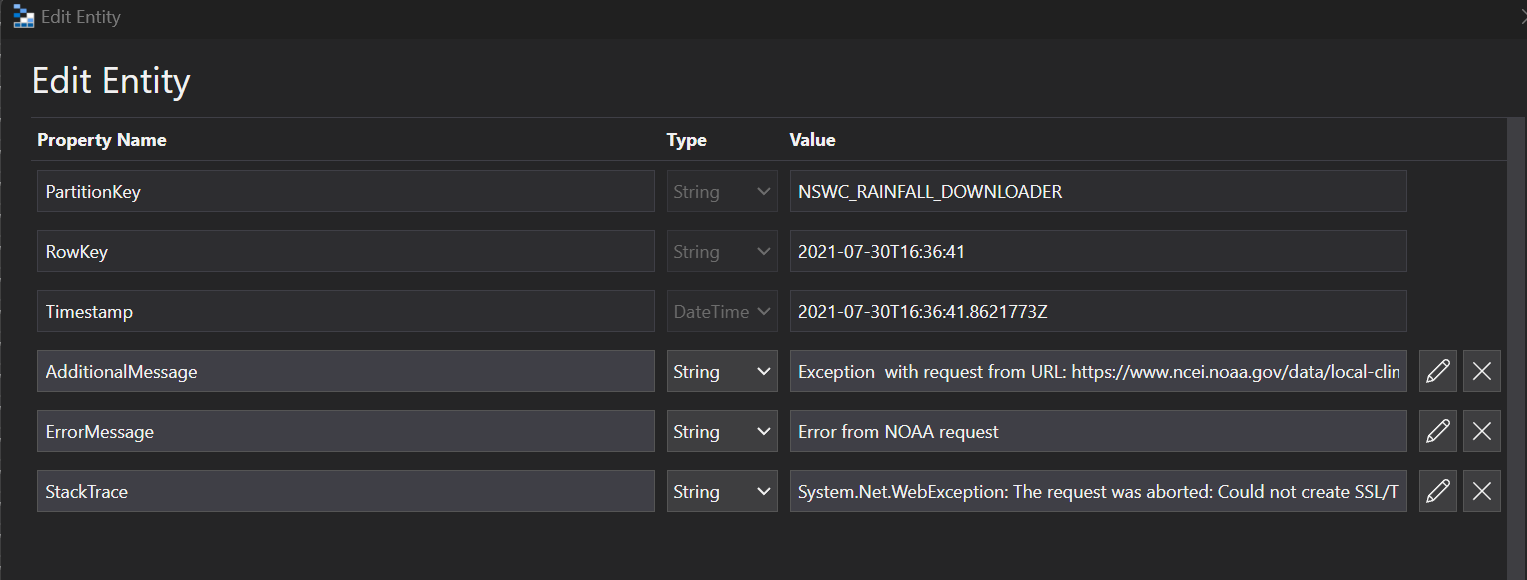1527x580 pixels.
Task: Open type dropdown for StackTrace
Action: pos(722,491)
